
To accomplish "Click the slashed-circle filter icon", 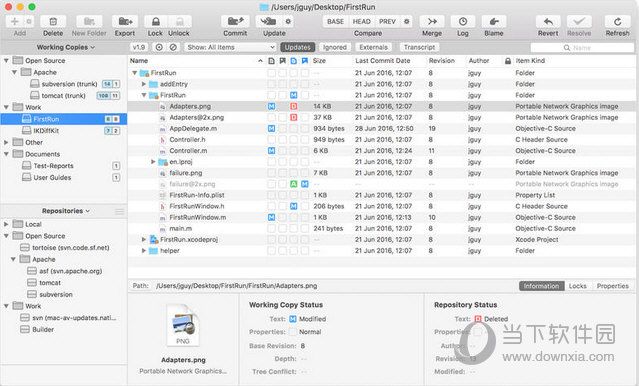I will point(173,47).
